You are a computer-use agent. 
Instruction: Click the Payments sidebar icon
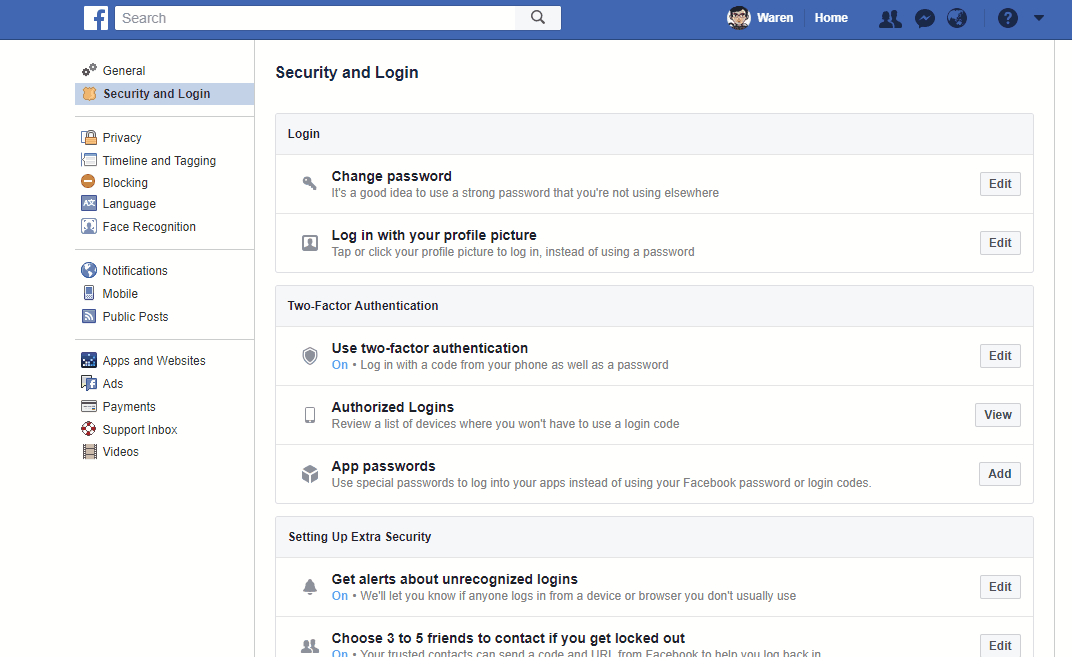point(89,406)
